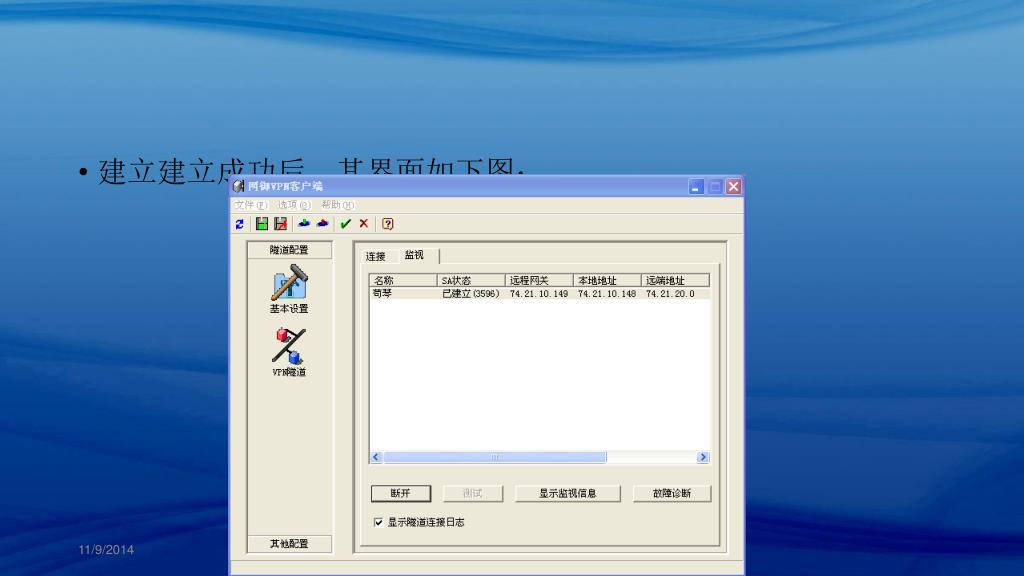Screen dimensions: 1024x576
Task: Click the blue refresh arrows toolbar icon
Action: 240,224
